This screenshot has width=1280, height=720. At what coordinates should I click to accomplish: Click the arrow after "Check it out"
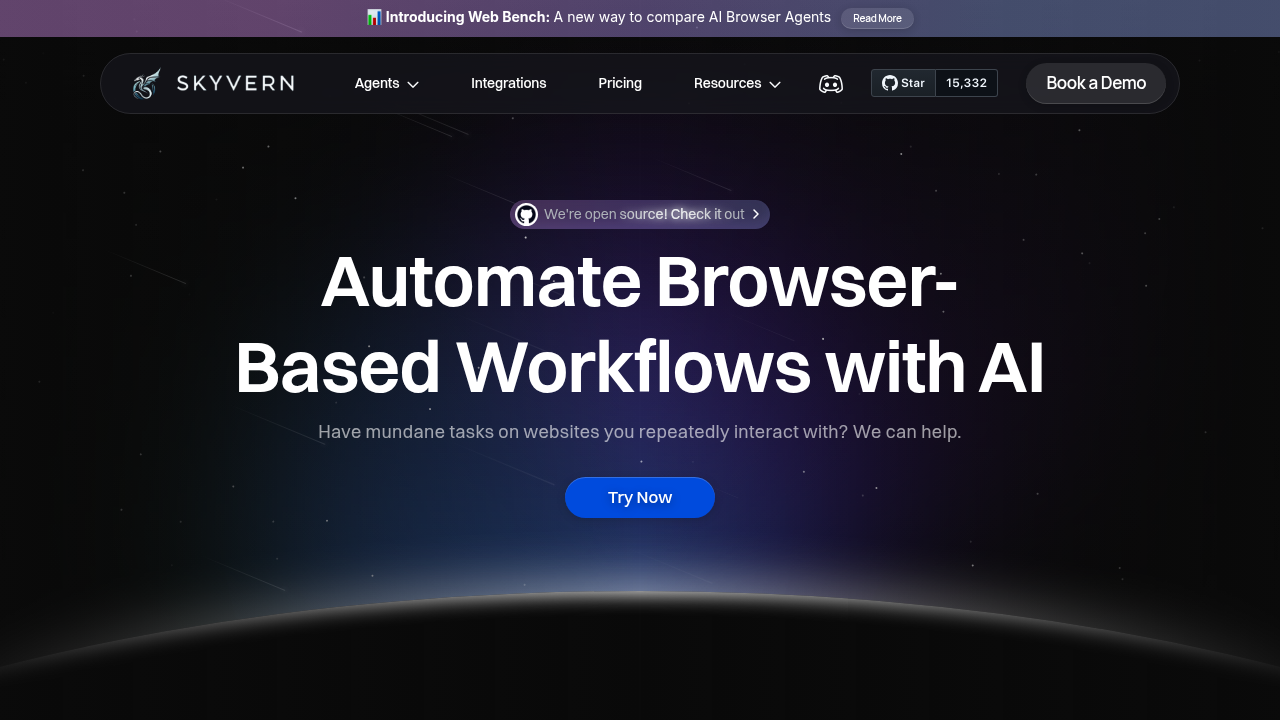756,214
